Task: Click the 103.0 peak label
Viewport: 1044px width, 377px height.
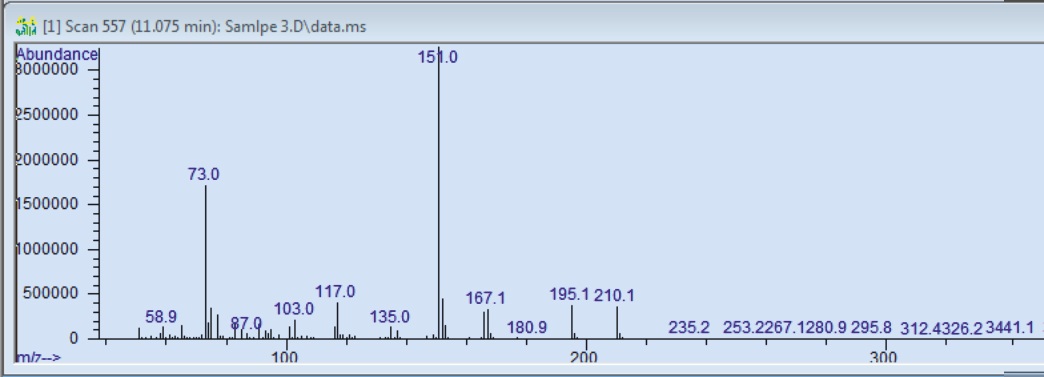Action: click(x=294, y=309)
